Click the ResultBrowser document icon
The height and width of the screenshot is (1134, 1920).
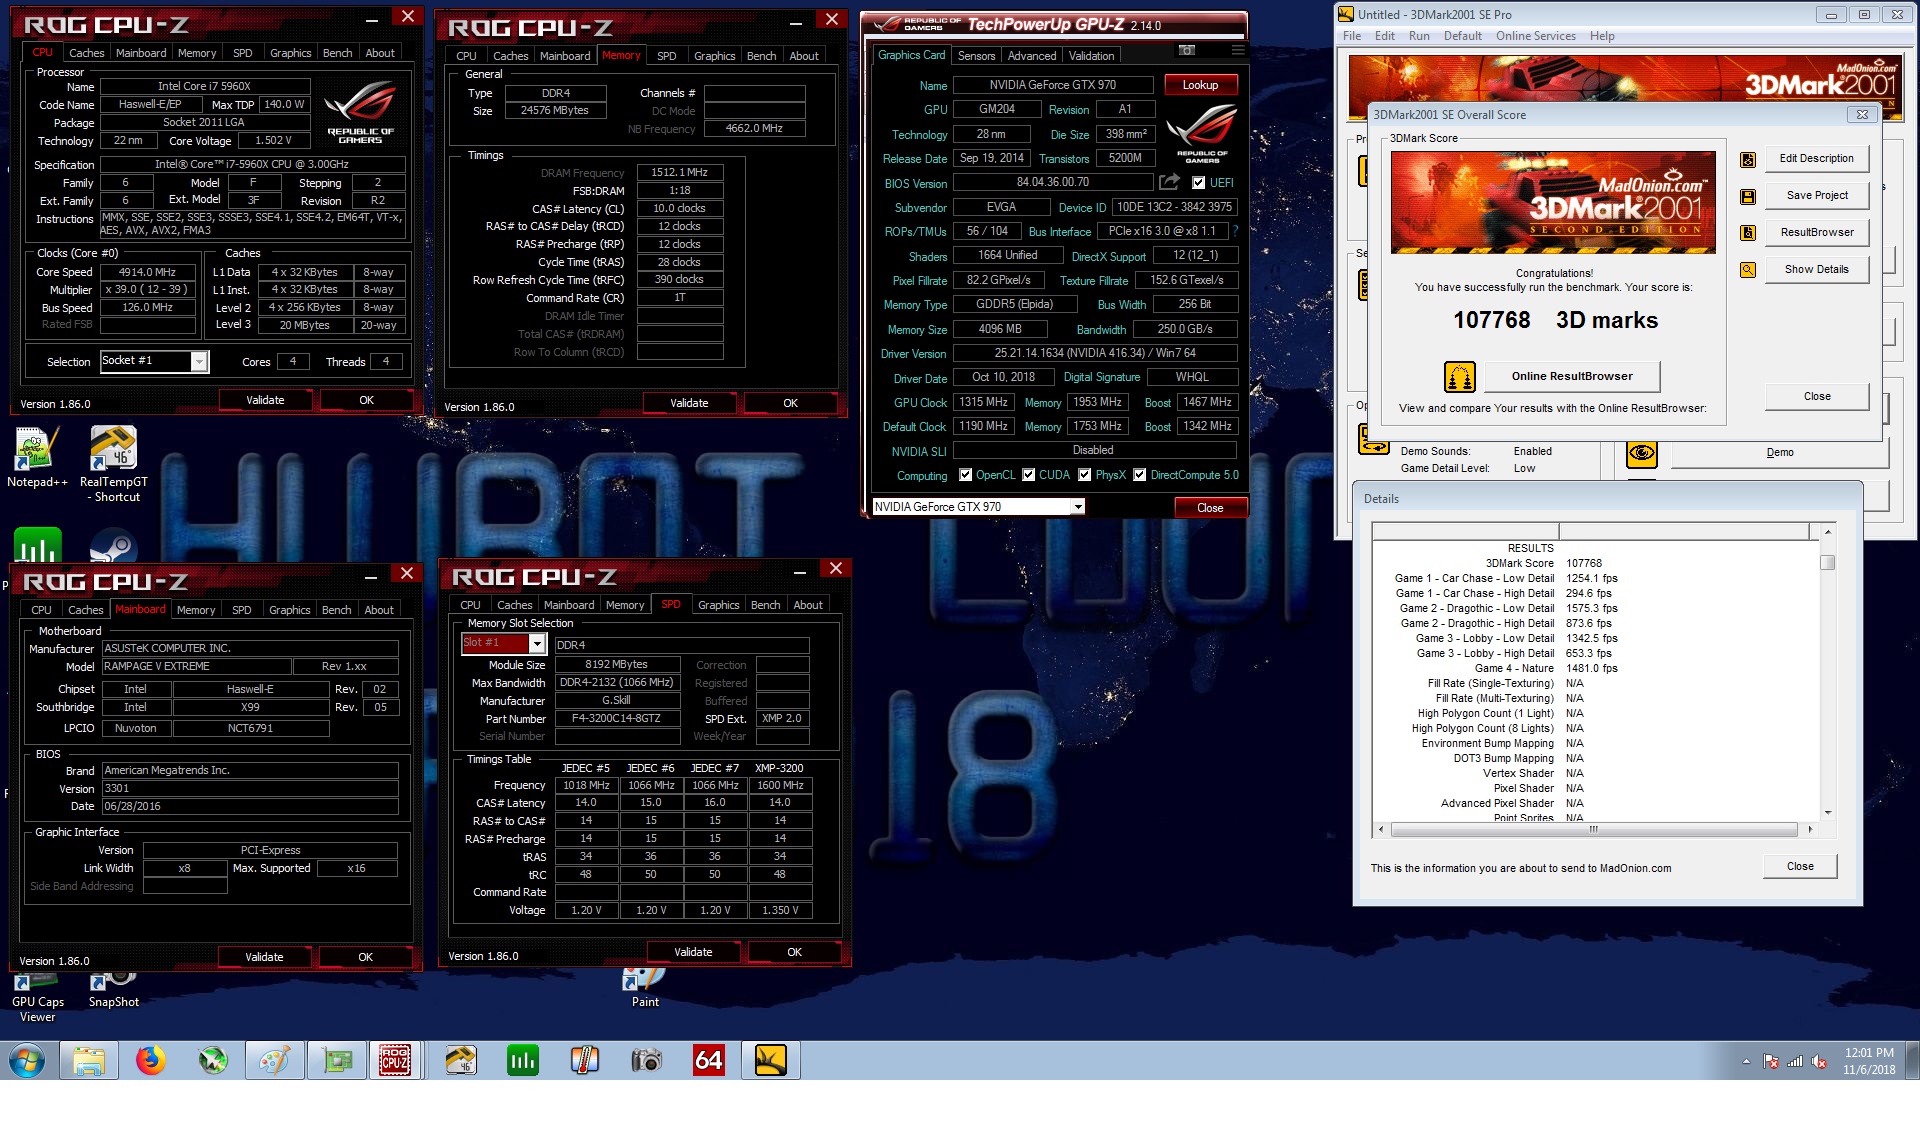pos(1748,233)
